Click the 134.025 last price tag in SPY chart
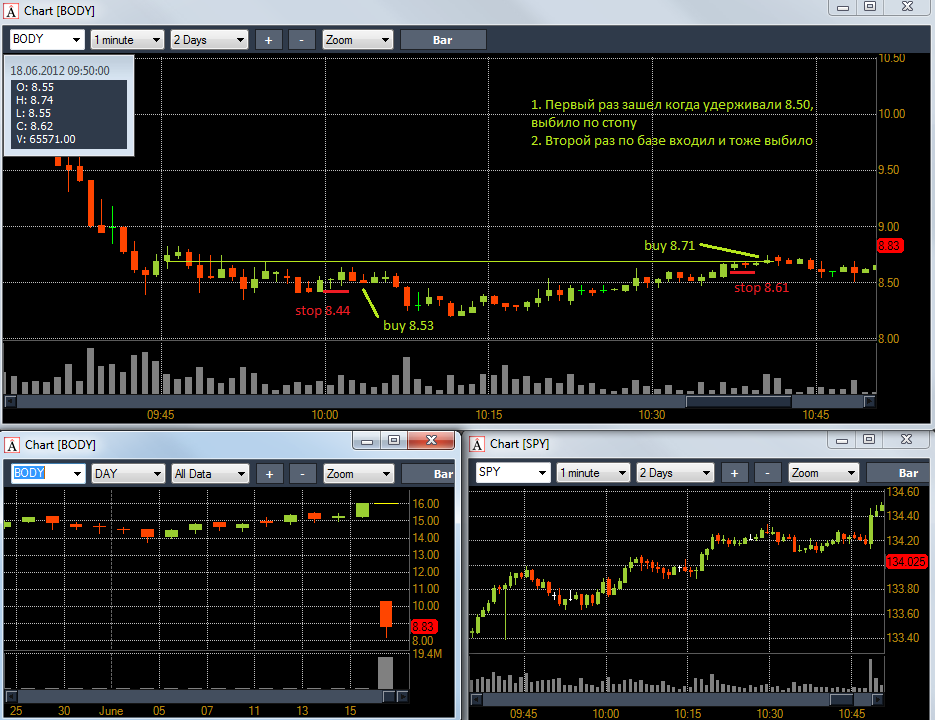Viewport: 935px width, 720px height. pyautogui.click(x=906, y=561)
